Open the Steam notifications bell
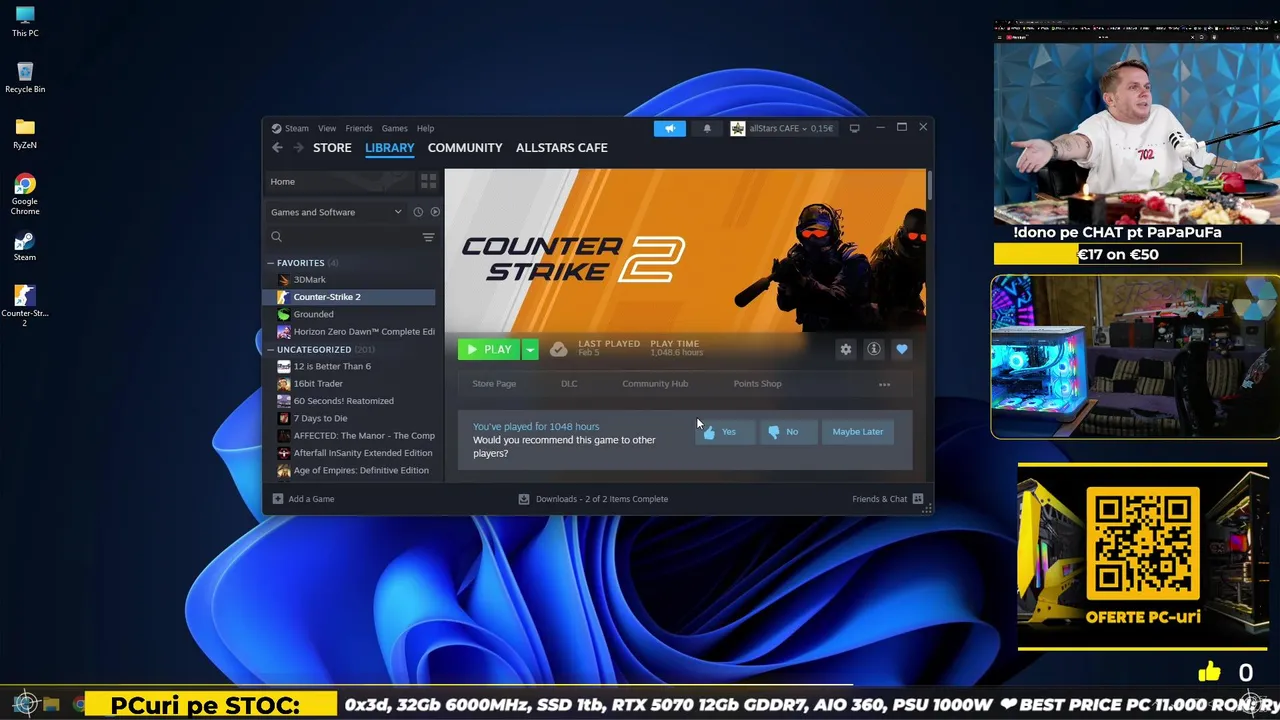Screen dimensions: 1280x720 click(707, 128)
